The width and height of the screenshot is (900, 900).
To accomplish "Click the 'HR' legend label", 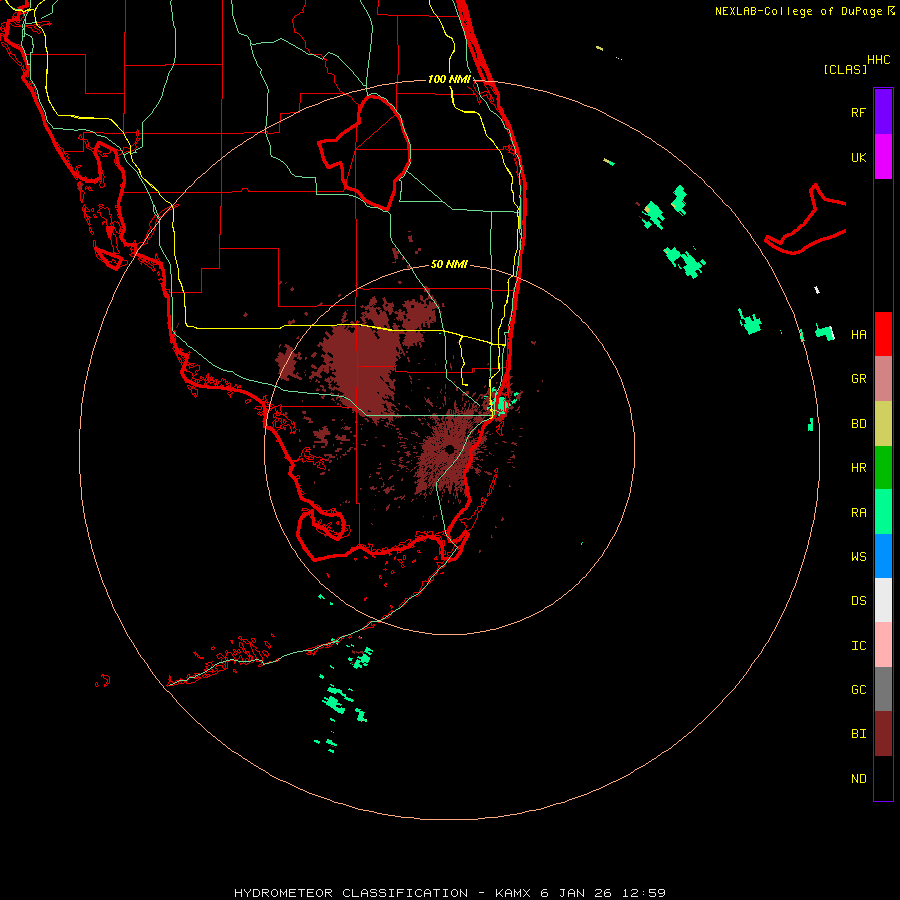I will 858,468.
